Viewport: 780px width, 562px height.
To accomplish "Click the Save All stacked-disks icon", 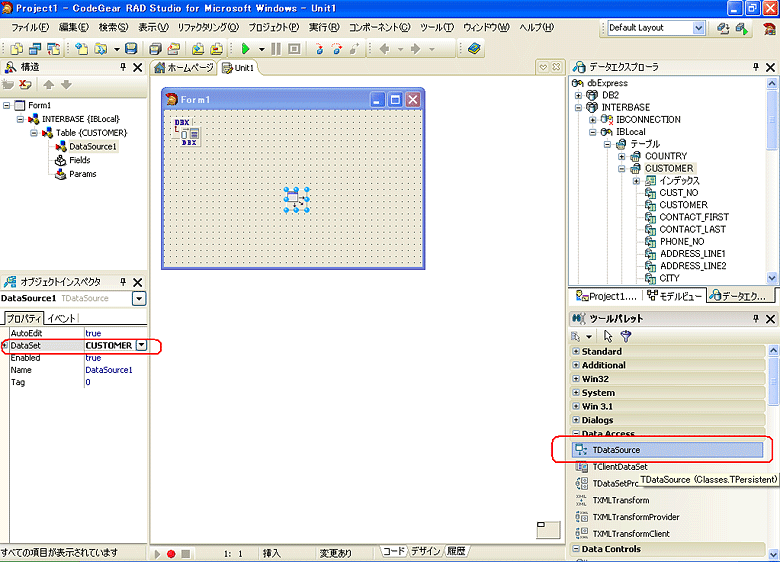I will point(155,49).
